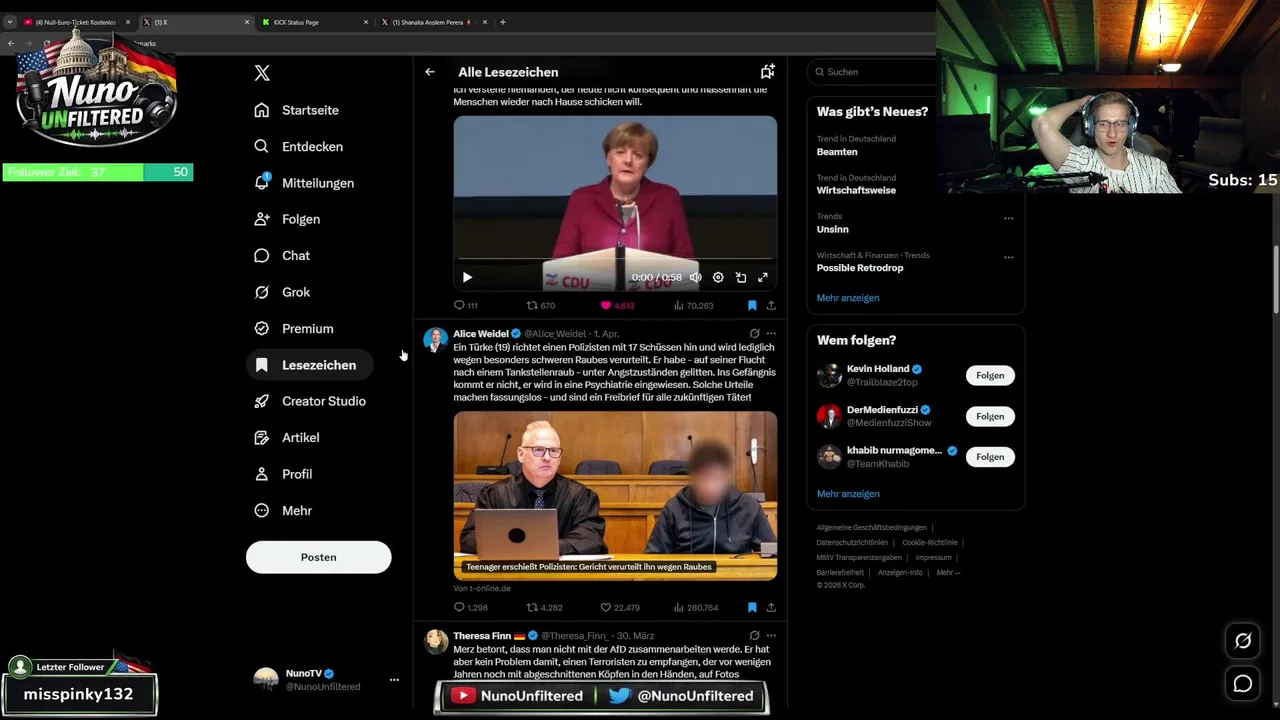Remove bookmark from Alice Weidel post
The width and height of the screenshot is (1280, 720).
click(752, 607)
